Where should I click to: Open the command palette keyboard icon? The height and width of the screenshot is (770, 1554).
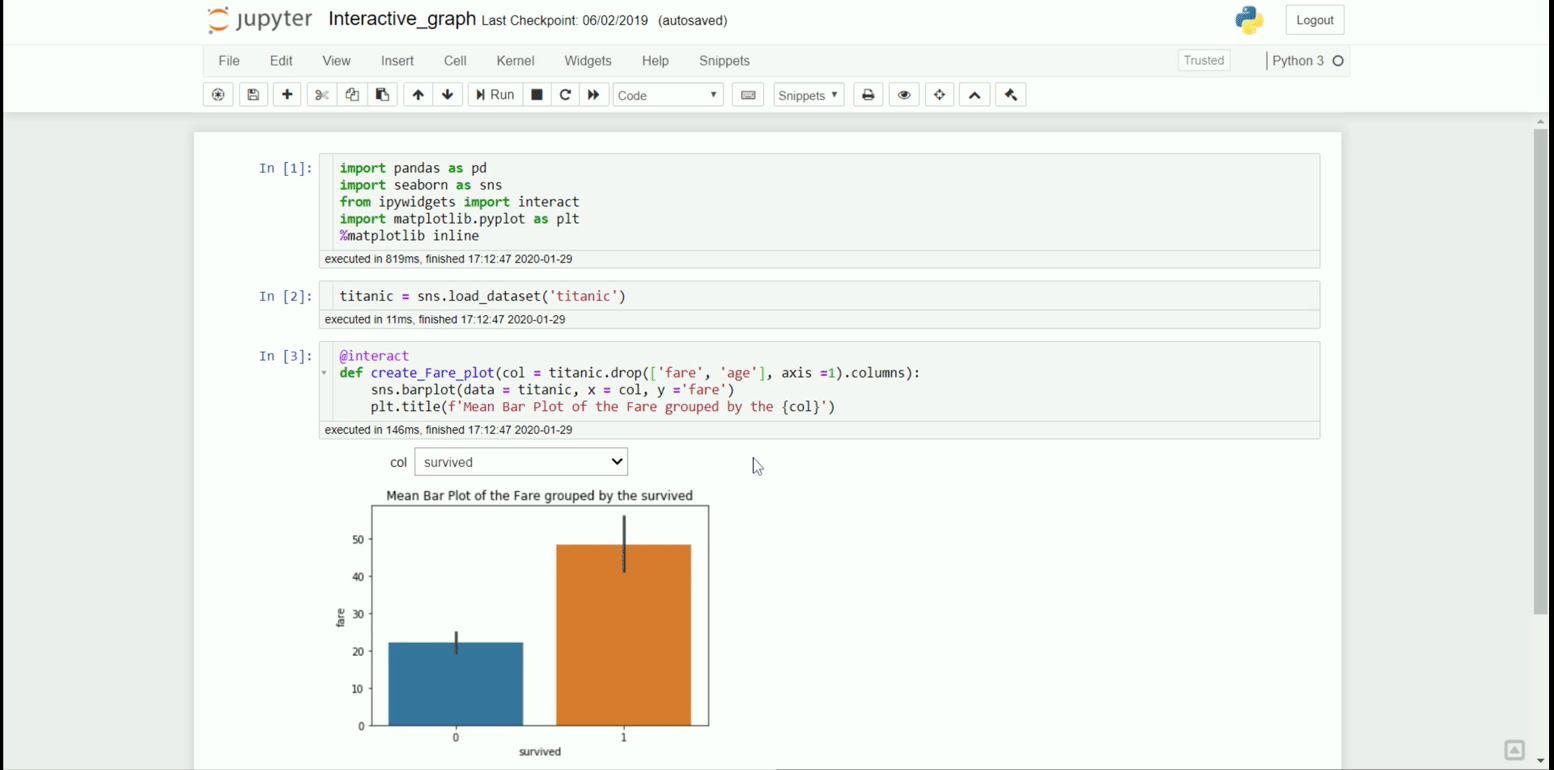(x=747, y=94)
